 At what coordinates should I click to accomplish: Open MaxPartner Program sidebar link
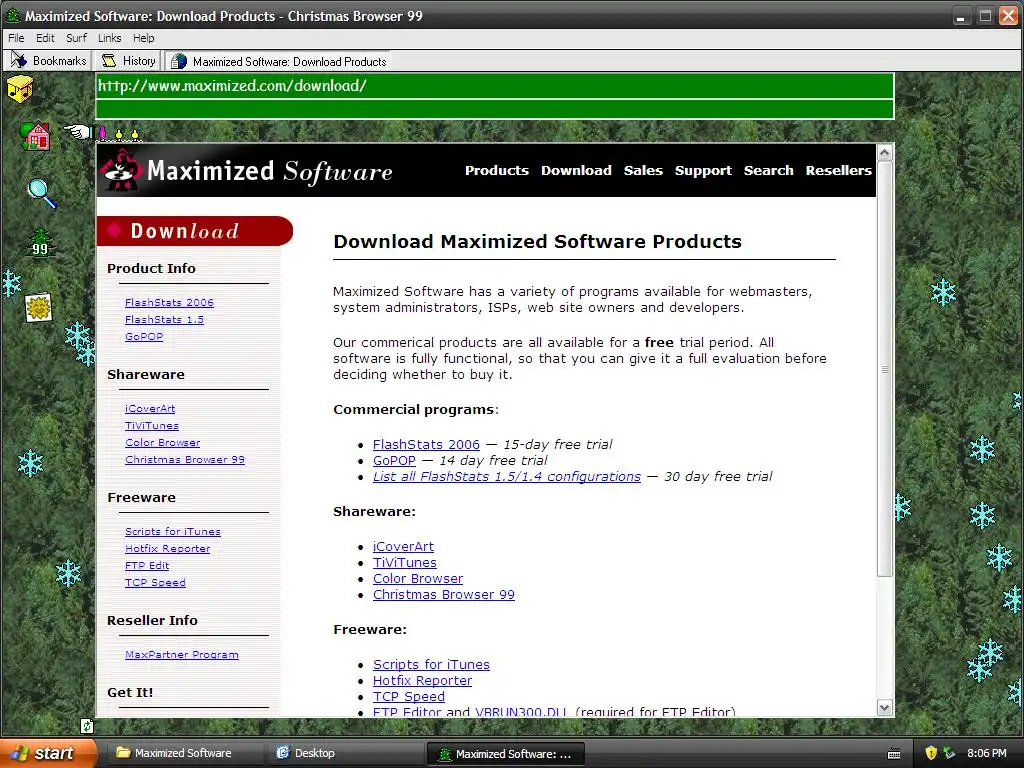(x=182, y=654)
